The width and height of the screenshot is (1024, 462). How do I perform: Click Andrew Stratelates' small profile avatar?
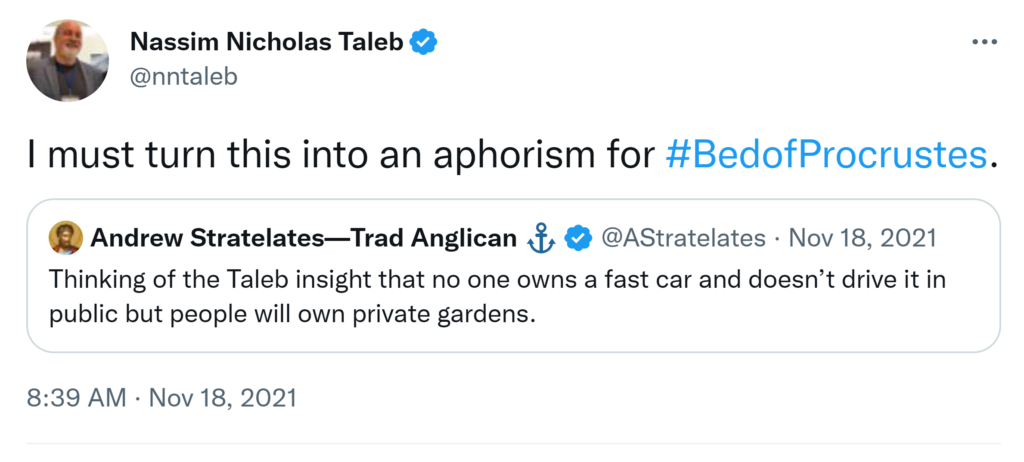click(66, 238)
